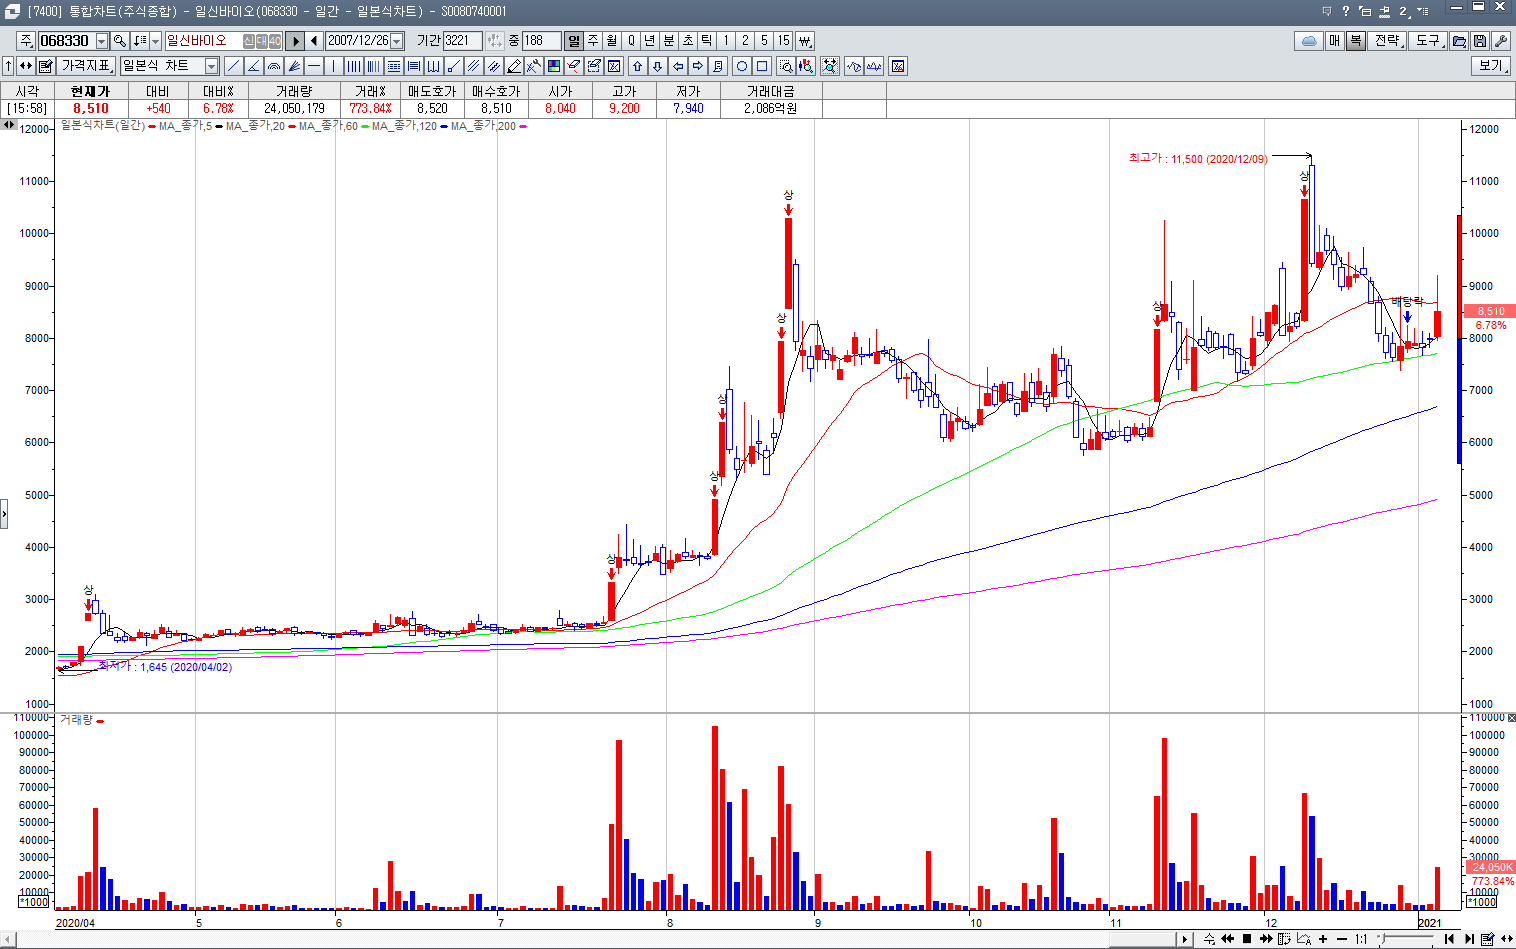
Task: Select the horizontal line drawing tool
Action: [314, 66]
